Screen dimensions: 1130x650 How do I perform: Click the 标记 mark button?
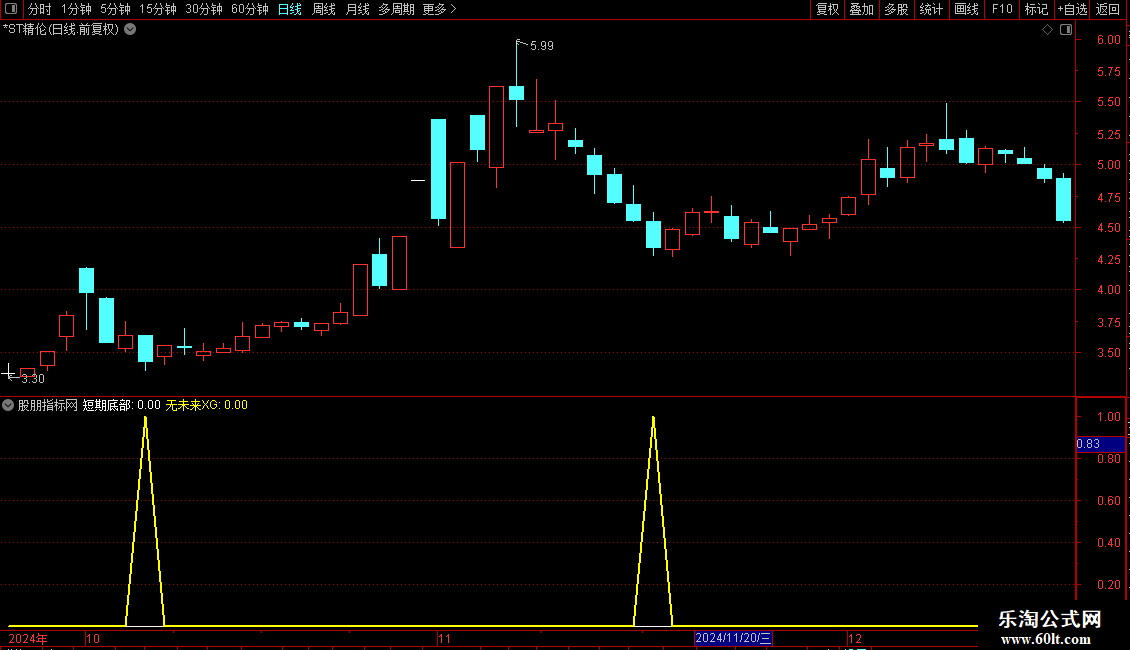(x=1036, y=9)
